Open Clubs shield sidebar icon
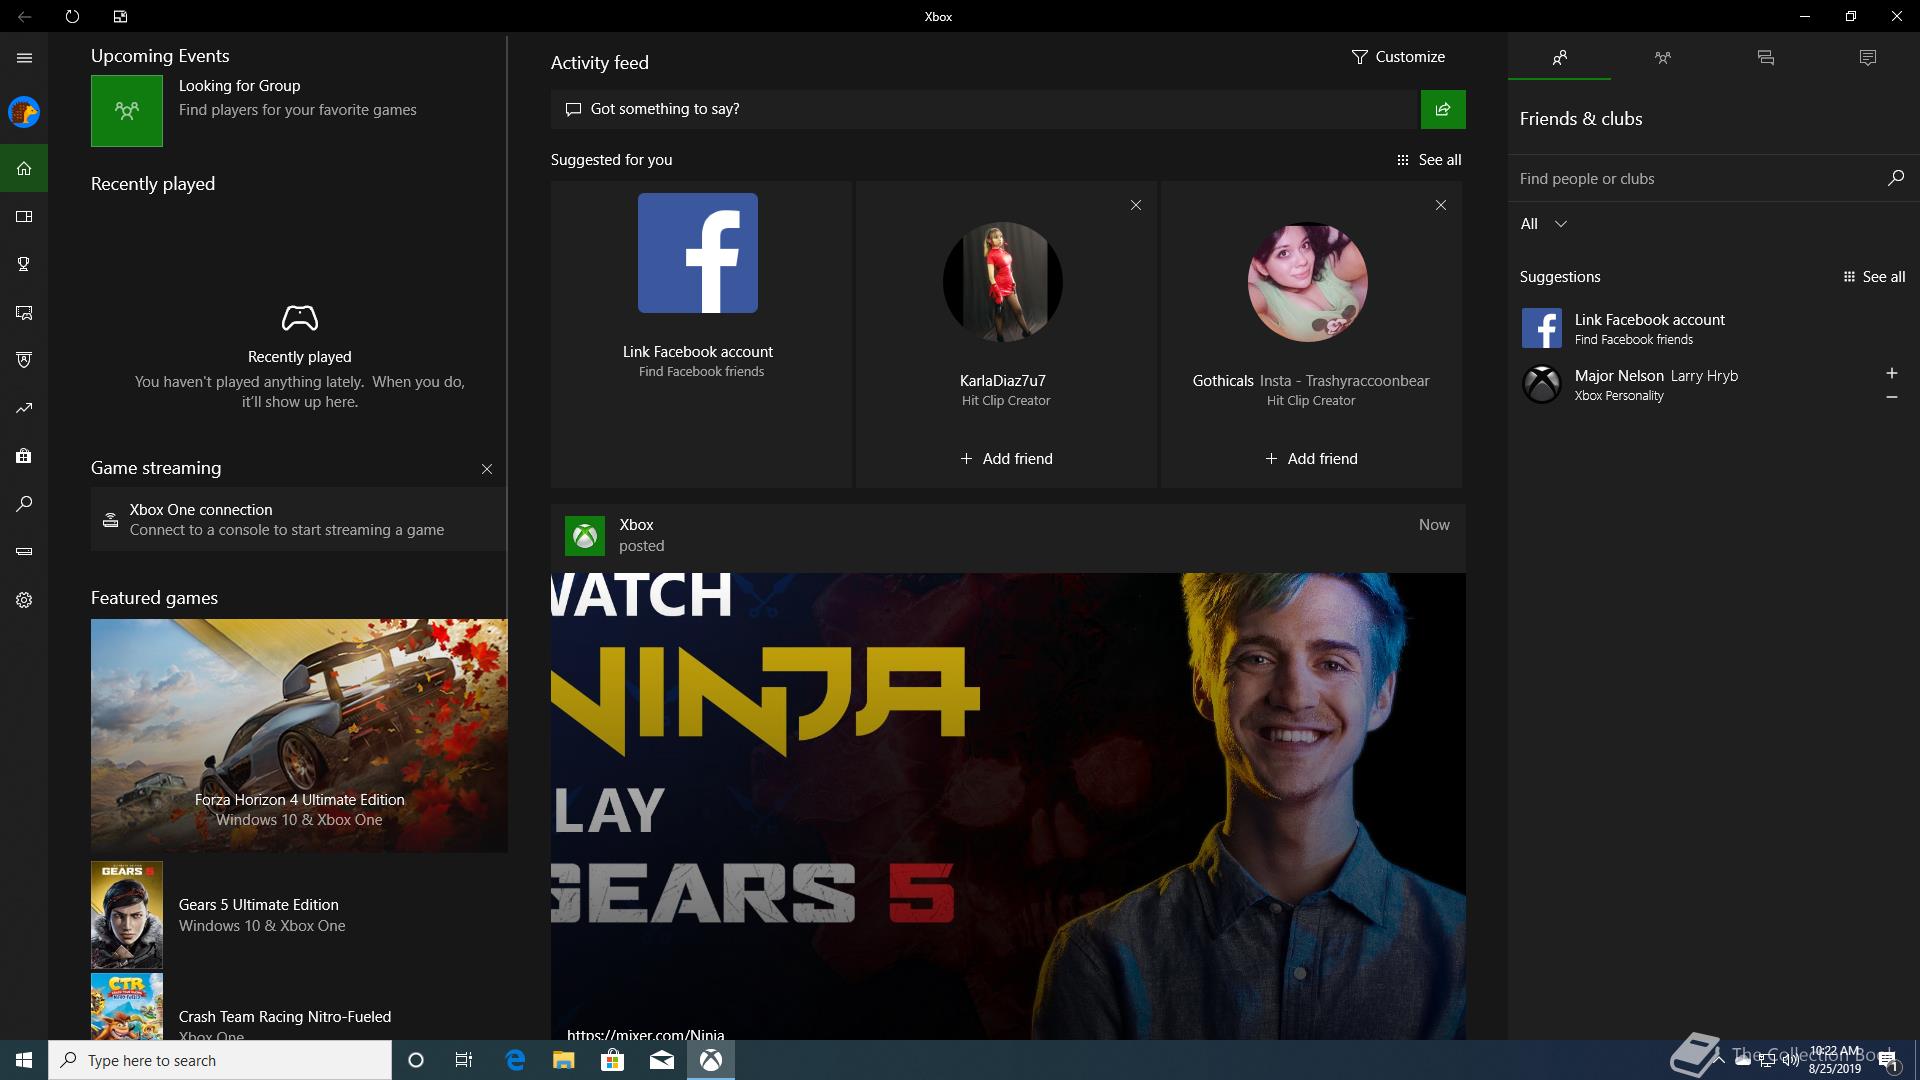 click(24, 360)
